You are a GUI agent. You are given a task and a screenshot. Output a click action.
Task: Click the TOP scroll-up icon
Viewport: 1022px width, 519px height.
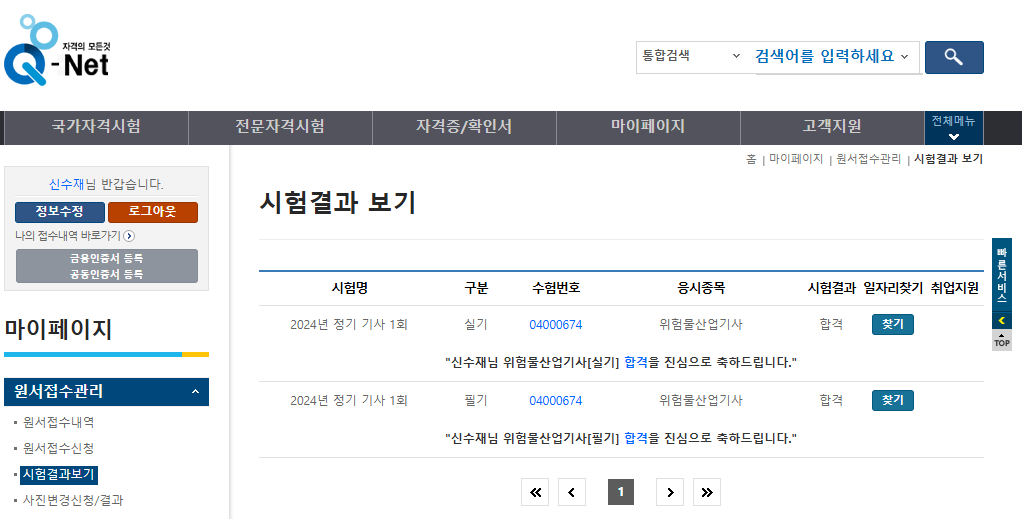coord(1002,341)
